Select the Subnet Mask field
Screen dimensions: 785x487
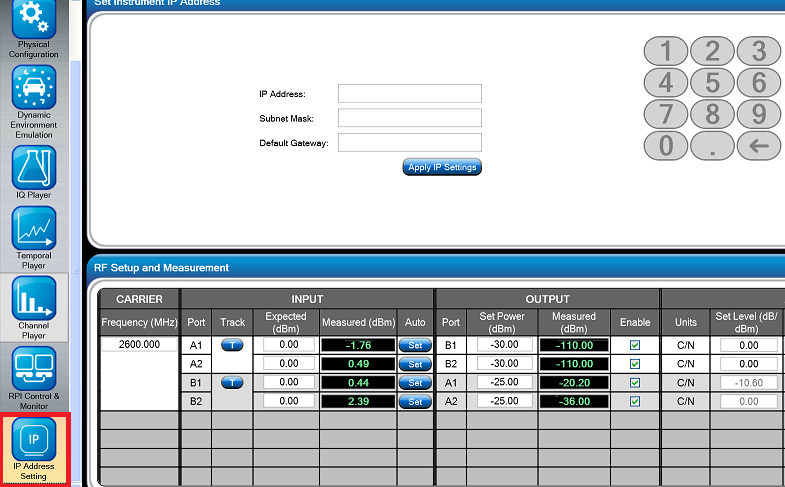410,118
